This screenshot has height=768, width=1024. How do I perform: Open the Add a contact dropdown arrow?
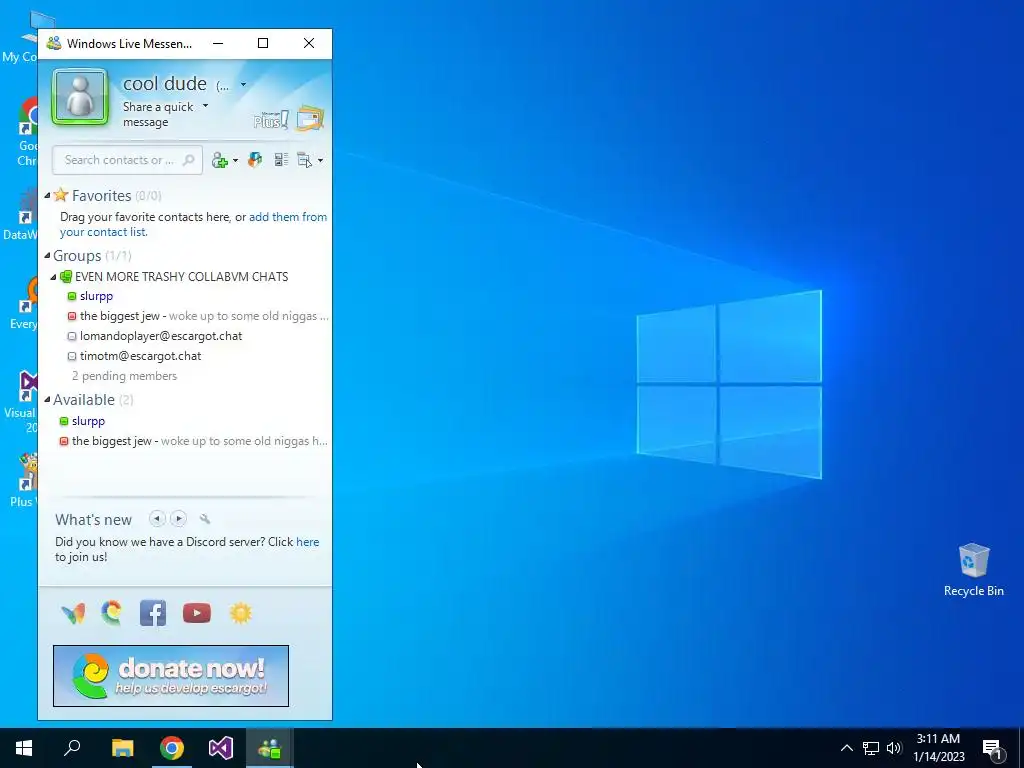(235, 161)
